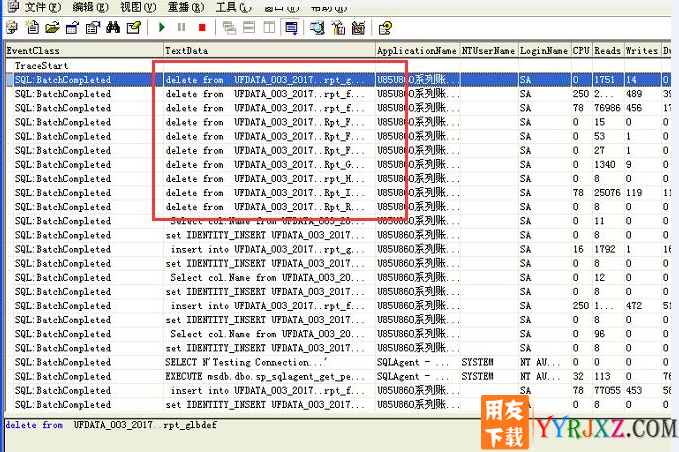The width and height of the screenshot is (679, 452).
Task: Click the delete from UFDATA_003_2017..Rpt_R... cell
Action: tap(269, 207)
